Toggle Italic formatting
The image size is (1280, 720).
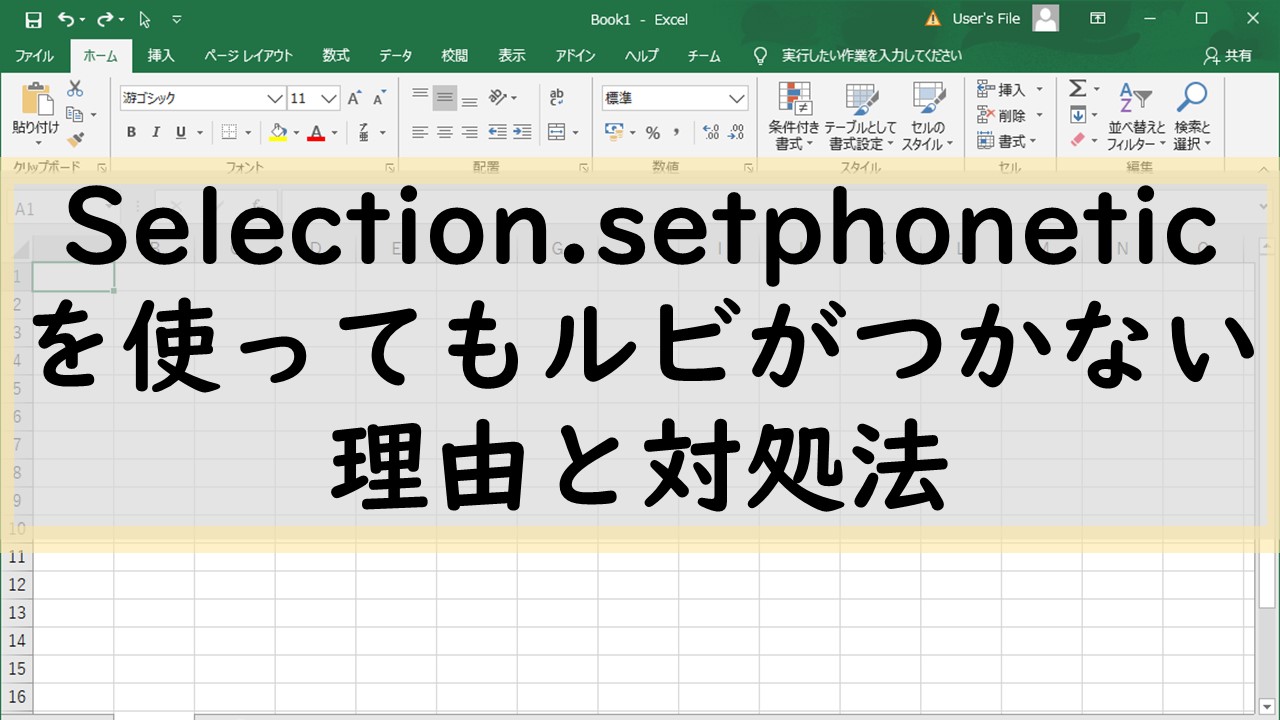(156, 132)
